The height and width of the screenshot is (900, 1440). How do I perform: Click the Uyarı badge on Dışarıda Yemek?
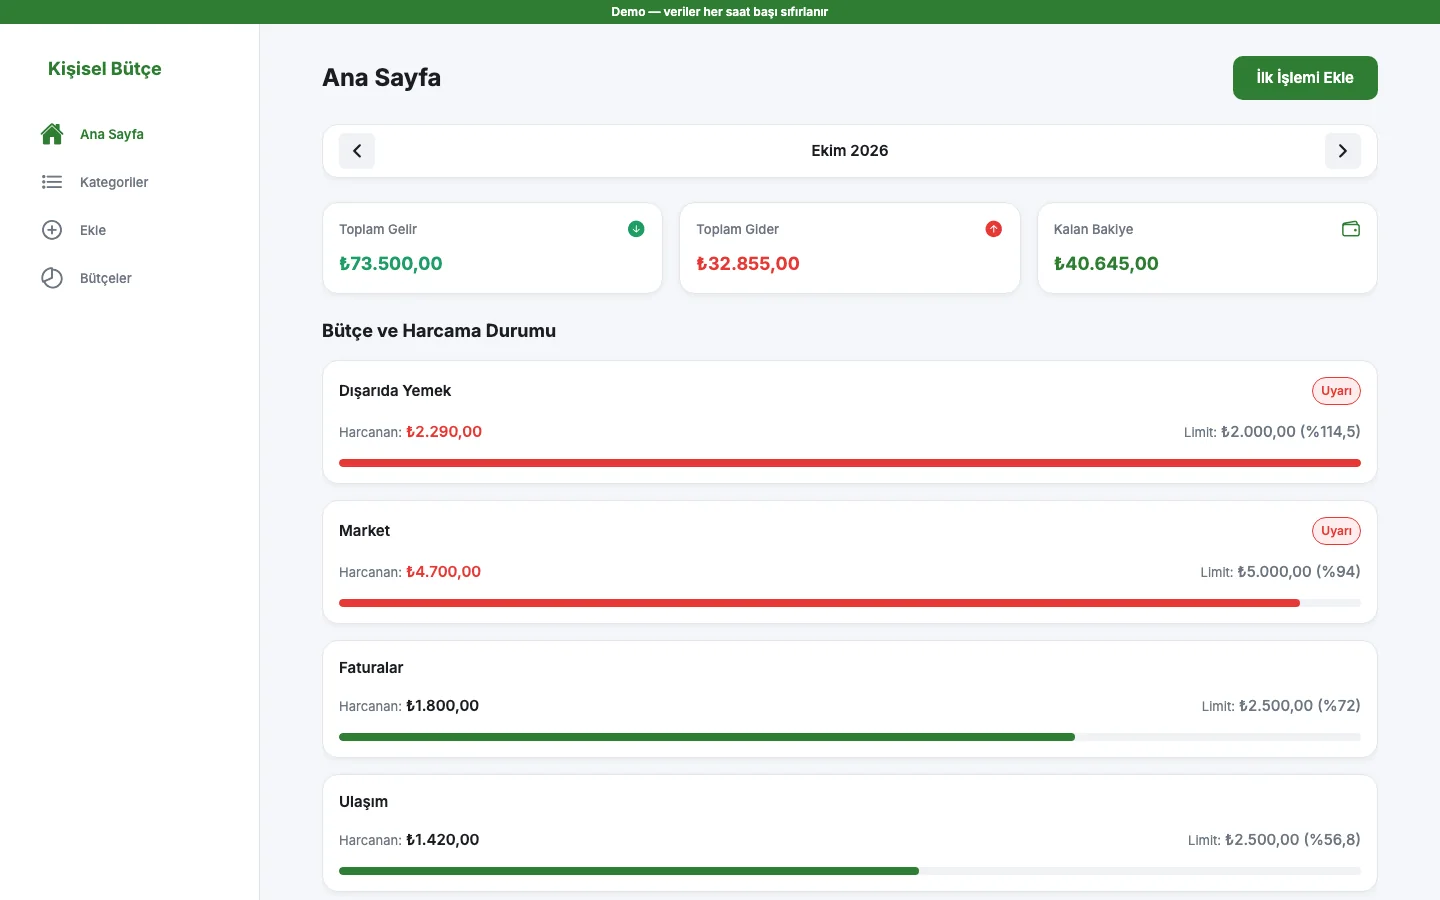pos(1336,391)
